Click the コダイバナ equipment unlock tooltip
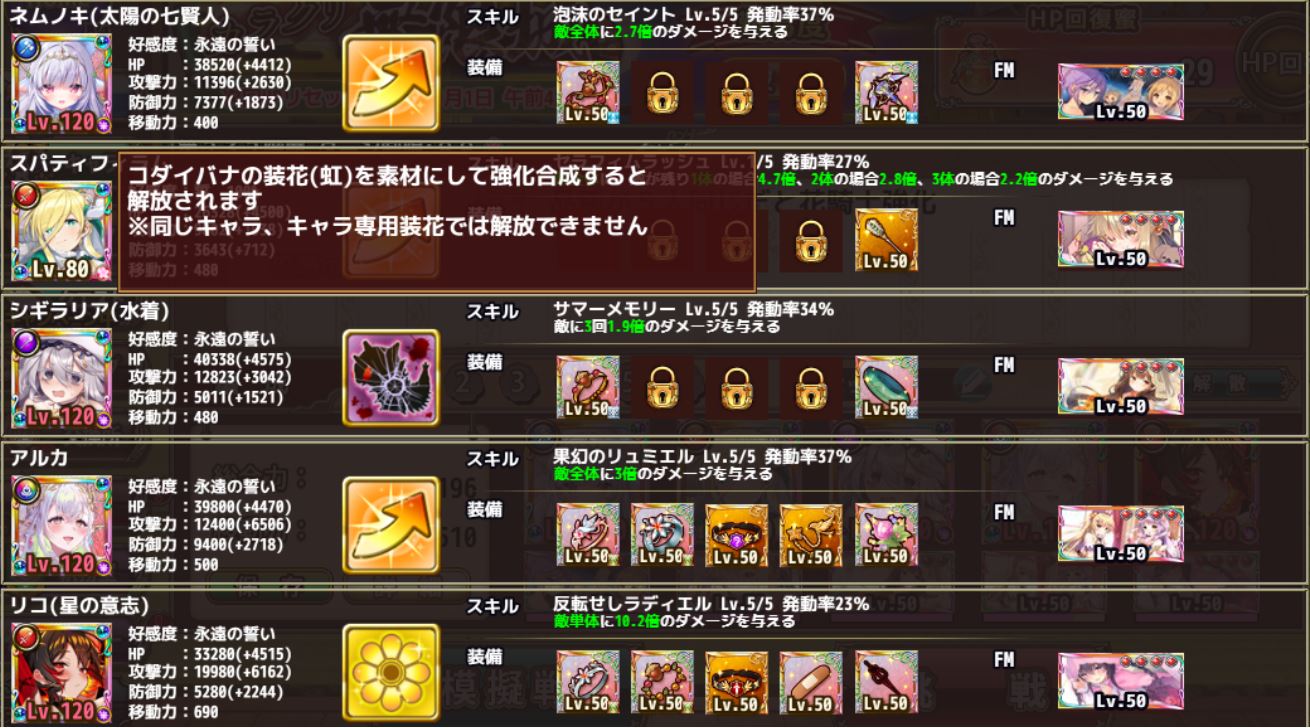 click(436, 221)
